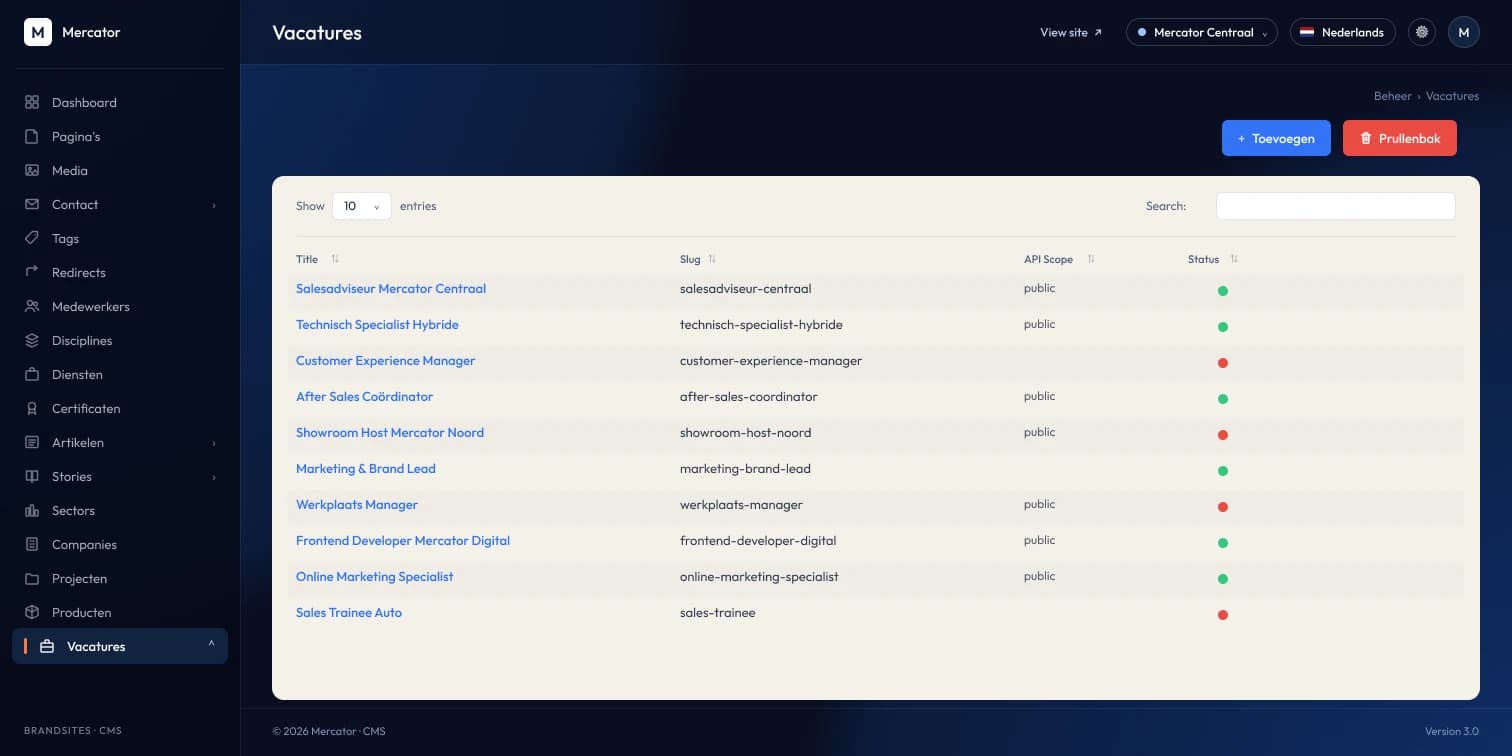Go to Beheer in the breadcrumb
The image size is (1512, 756).
[1392, 96]
